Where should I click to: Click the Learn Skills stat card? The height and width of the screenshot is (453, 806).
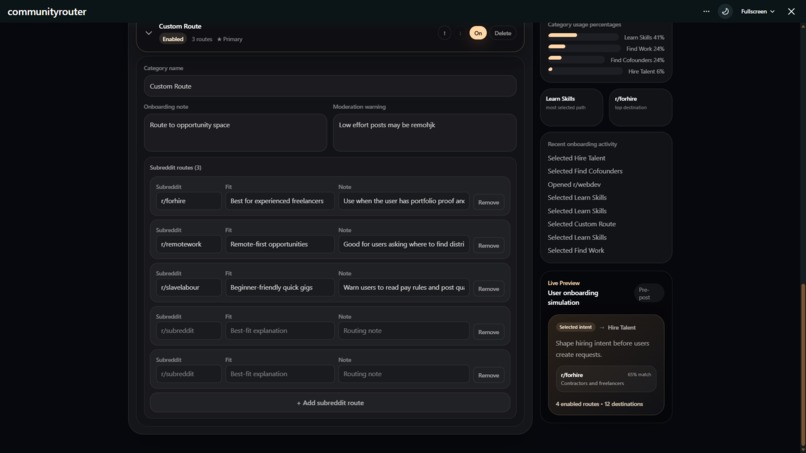pos(572,107)
